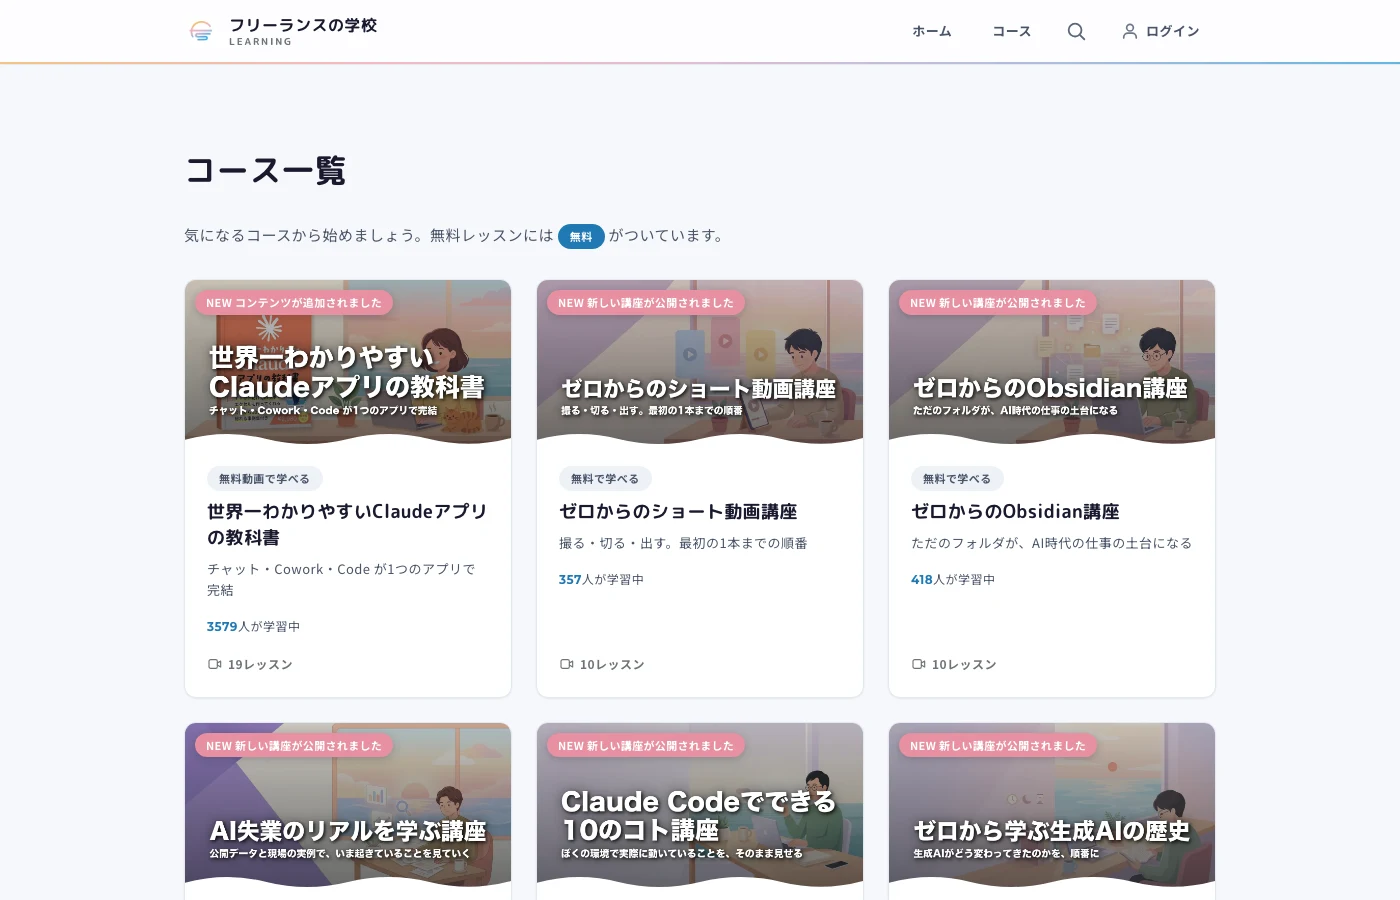
Task: Click the フリーランスの学校 site title
Action: coord(303,25)
